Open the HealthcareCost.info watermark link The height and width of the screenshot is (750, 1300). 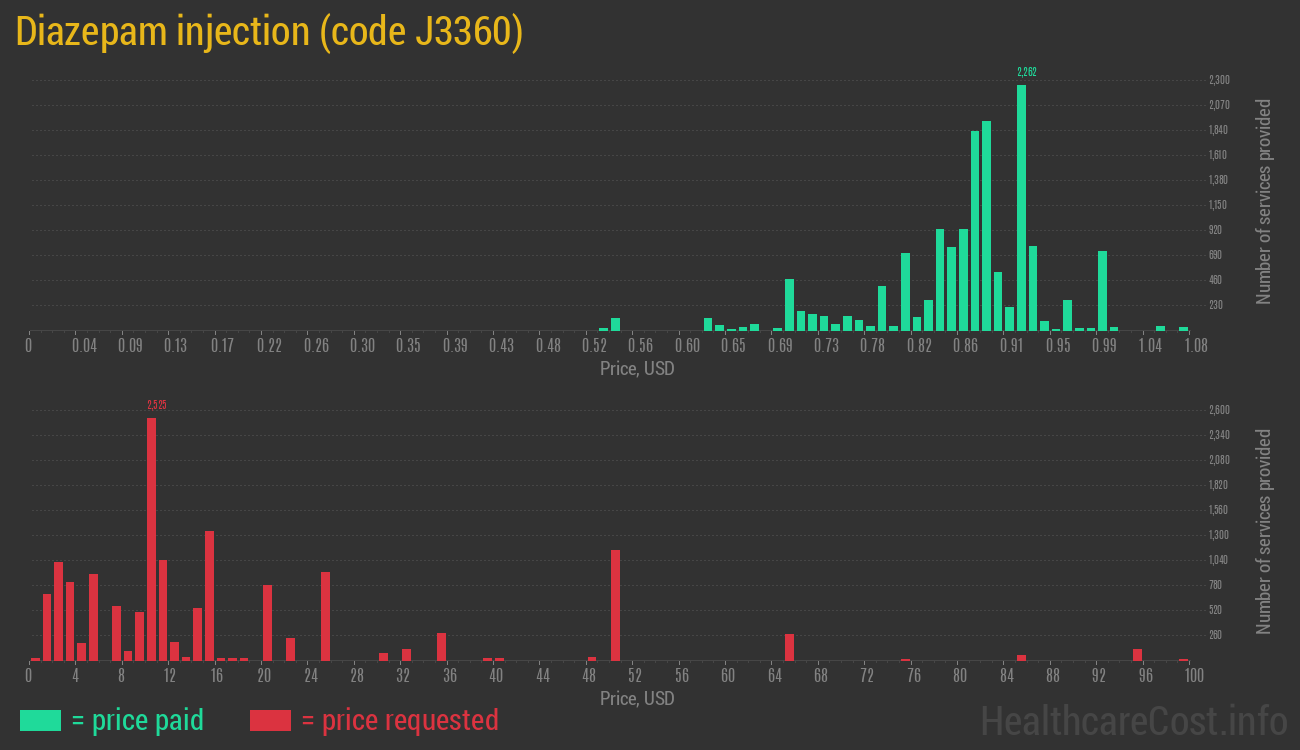(1133, 720)
